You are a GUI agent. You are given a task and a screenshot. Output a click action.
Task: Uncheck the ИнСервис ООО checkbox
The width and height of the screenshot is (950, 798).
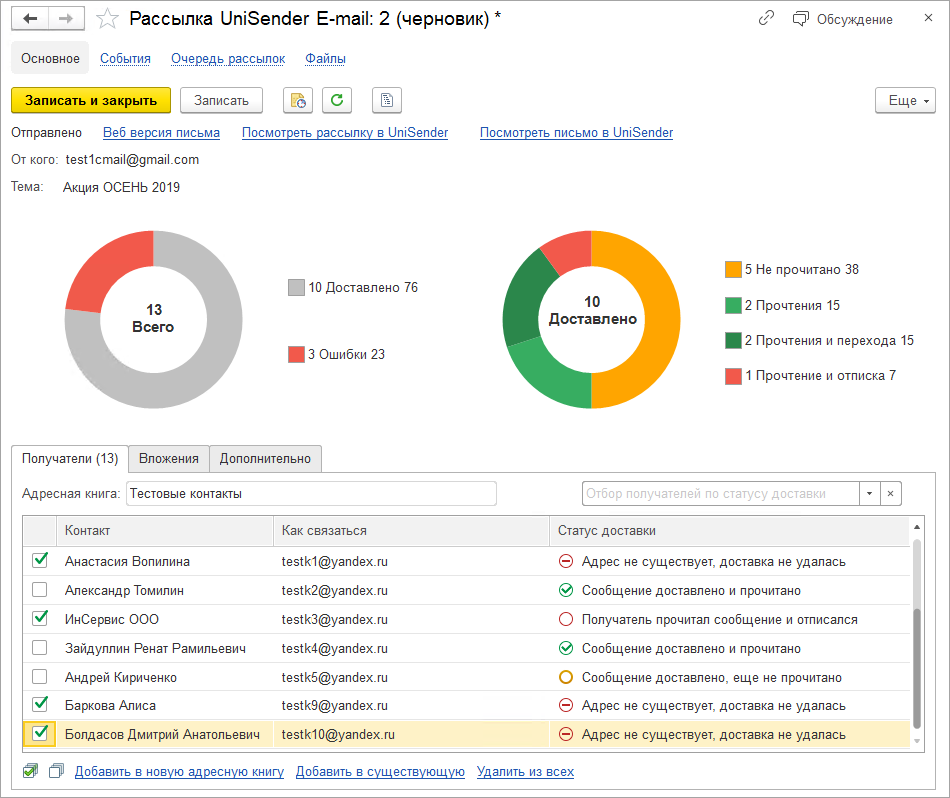tap(40, 619)
